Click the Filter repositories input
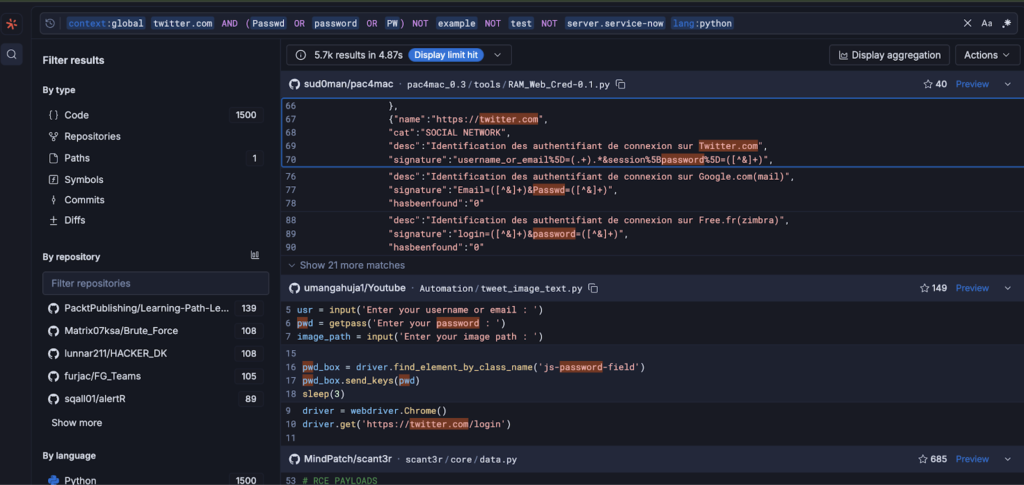Viewport: 1024px width, 485px height. coord(155,283)
